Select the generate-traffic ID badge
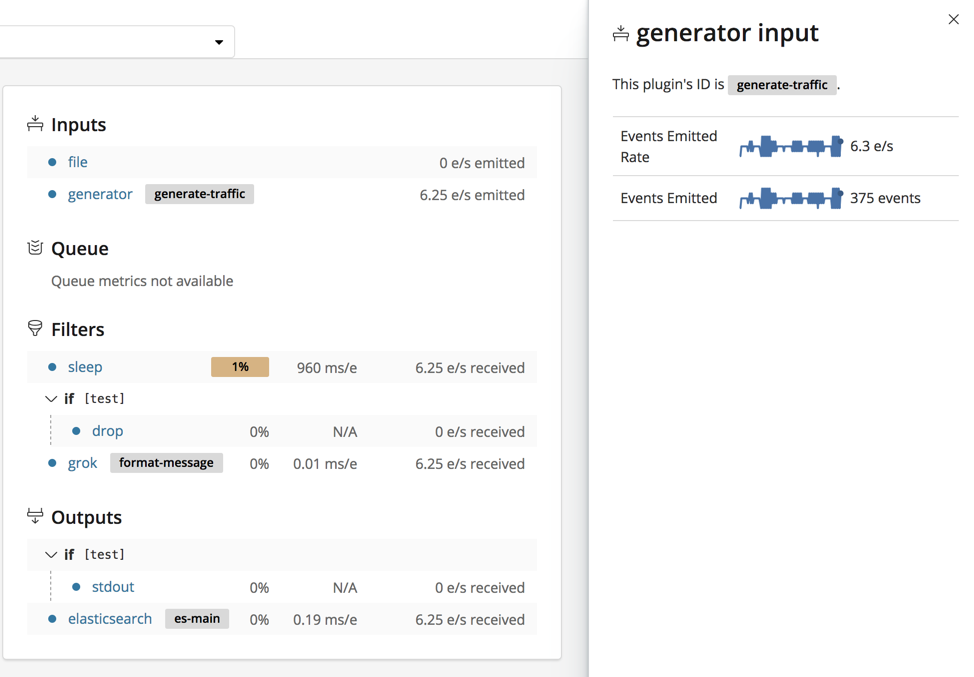 pos(782,84)
